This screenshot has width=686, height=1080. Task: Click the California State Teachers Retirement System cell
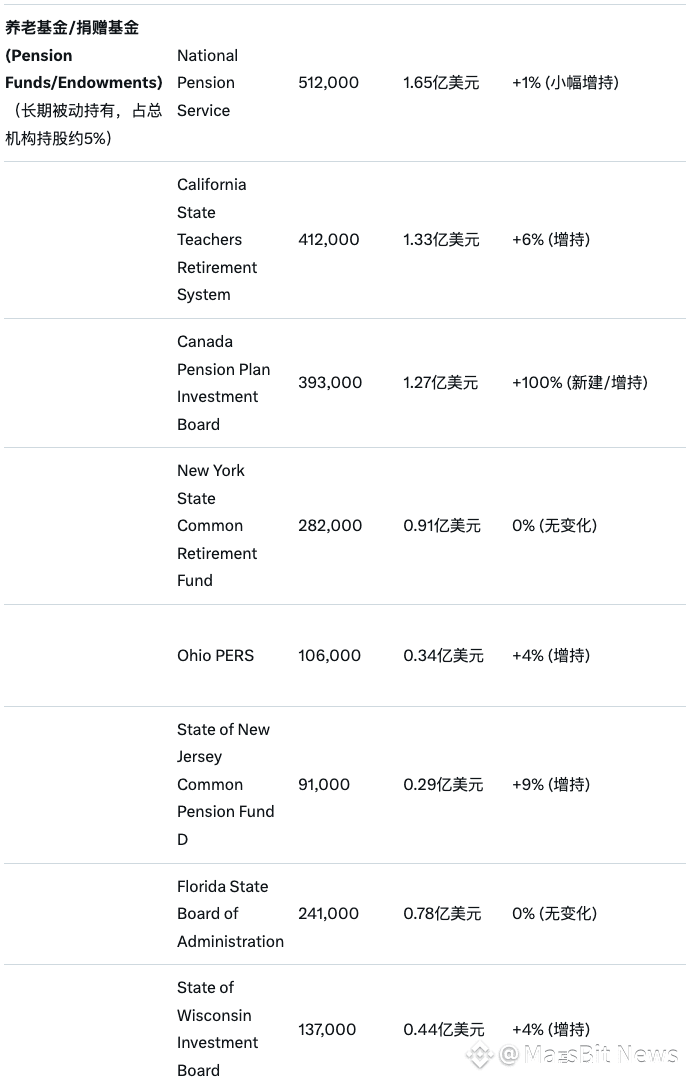(217, 240)
